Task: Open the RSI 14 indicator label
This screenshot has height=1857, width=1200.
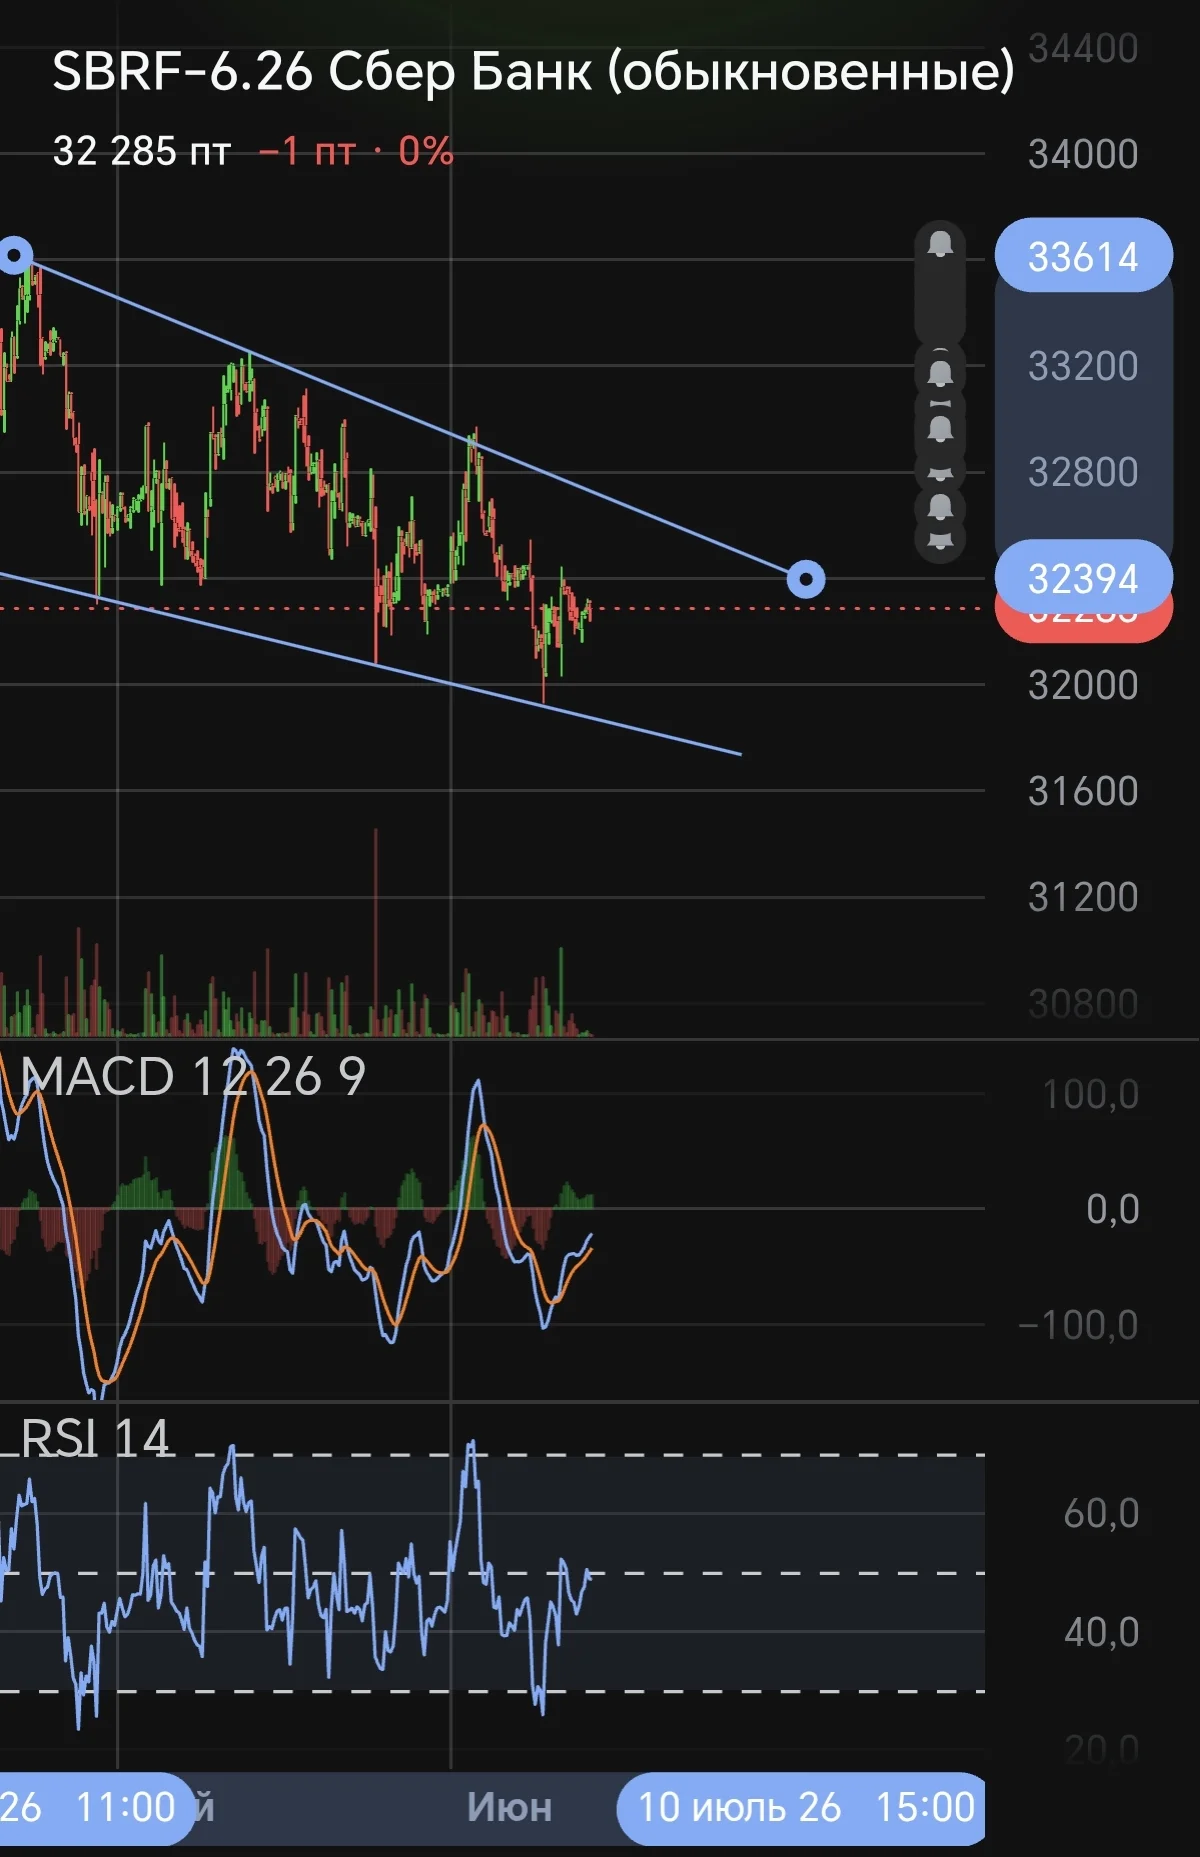Action: 95,1438
